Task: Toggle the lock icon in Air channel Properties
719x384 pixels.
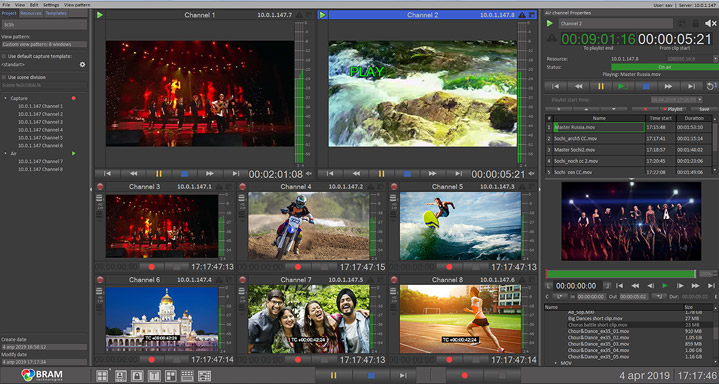Action: (696, 23)
